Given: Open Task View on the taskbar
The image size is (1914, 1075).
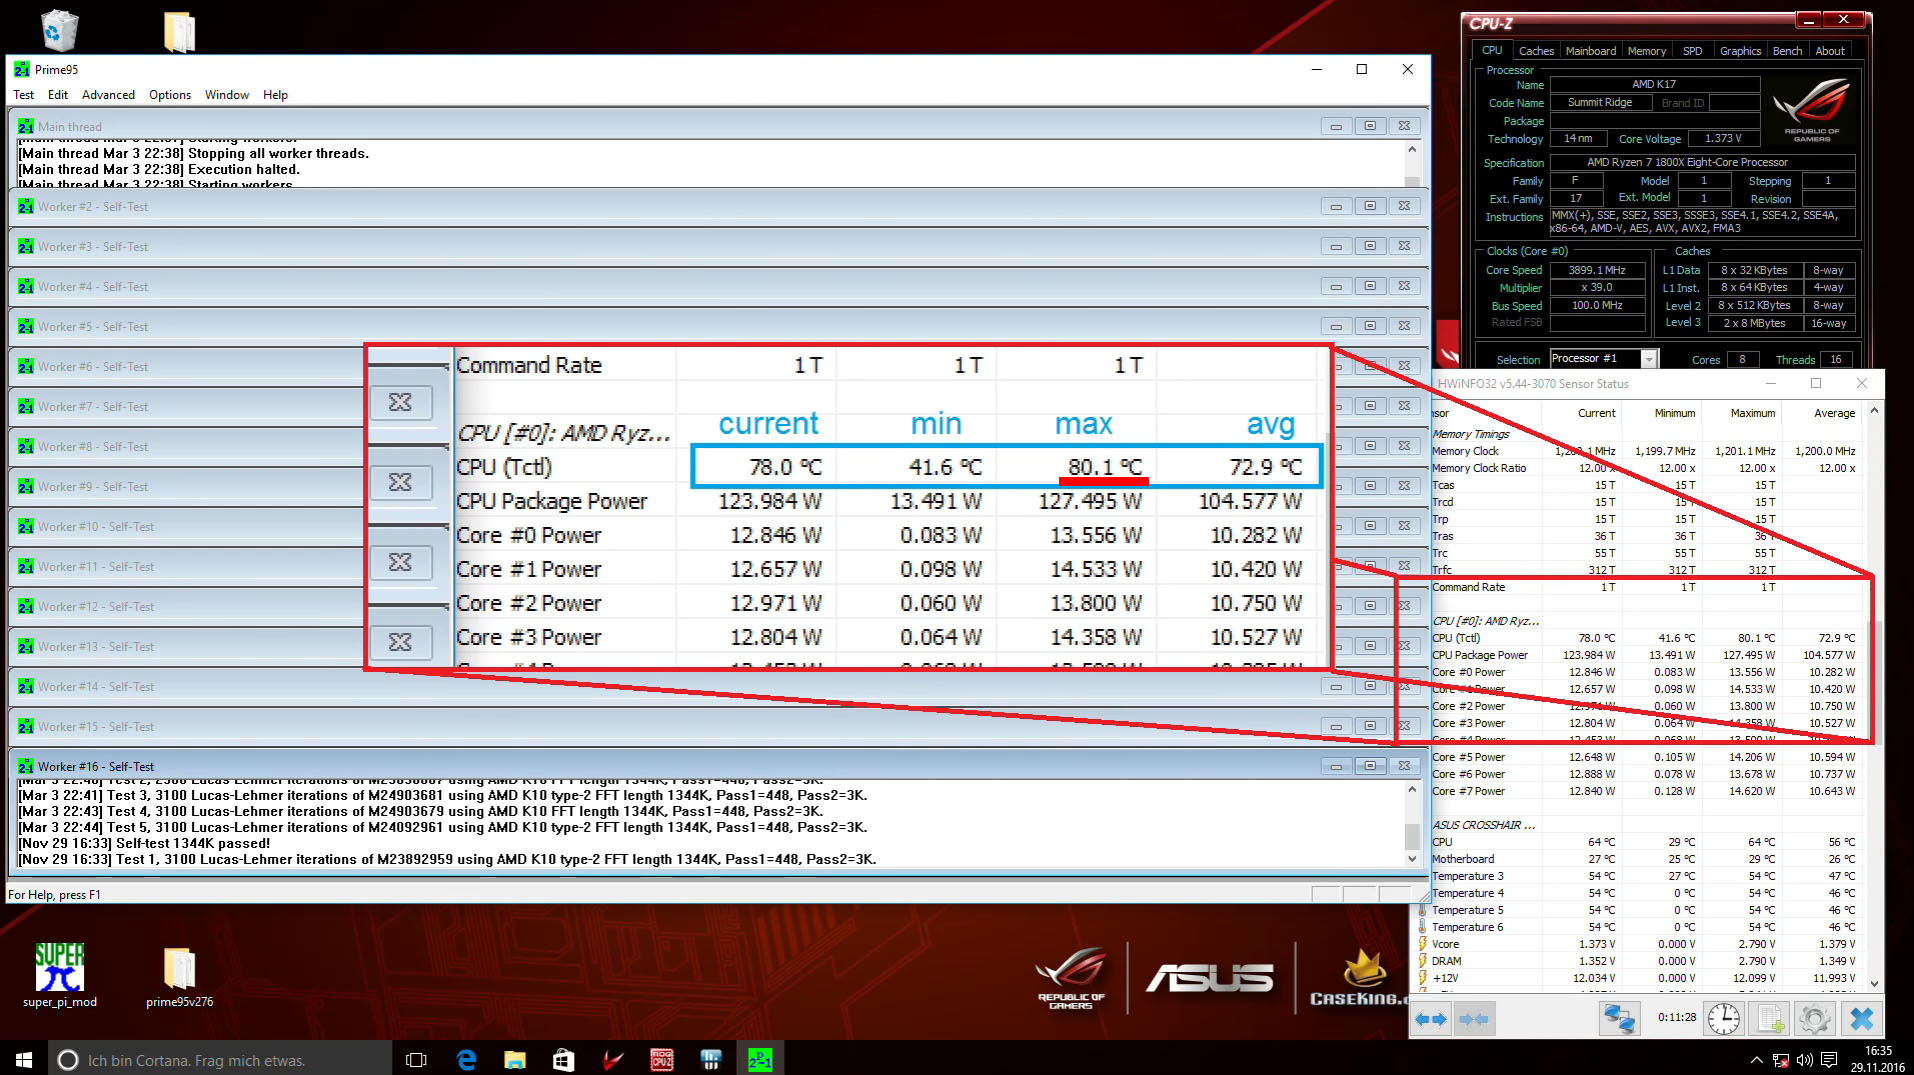Looking at the screenshot, I should 416,1059.
